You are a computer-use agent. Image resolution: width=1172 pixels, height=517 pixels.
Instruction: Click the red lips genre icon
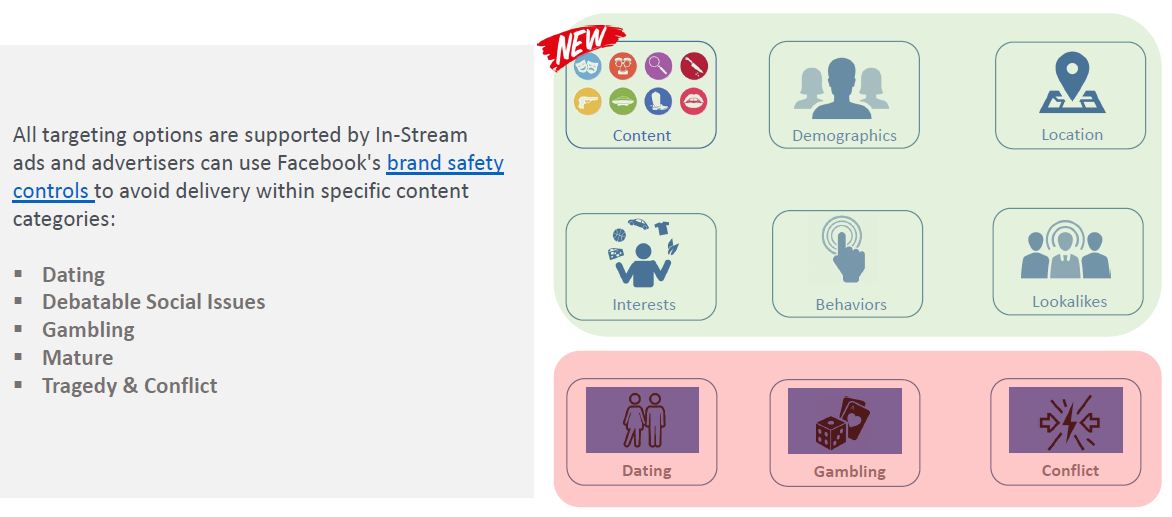click(x=694, y=101)
